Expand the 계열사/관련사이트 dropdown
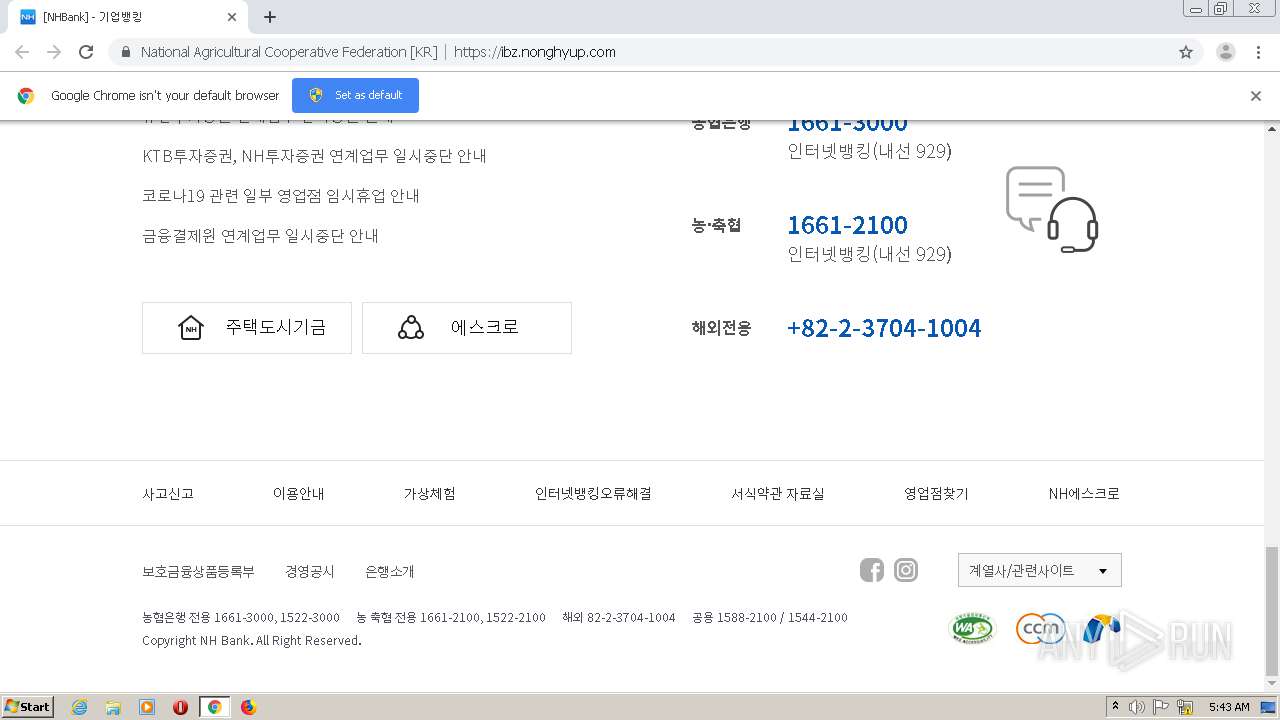Image resolution: width=1280 pixels, height=720 pixels. 1040,570
